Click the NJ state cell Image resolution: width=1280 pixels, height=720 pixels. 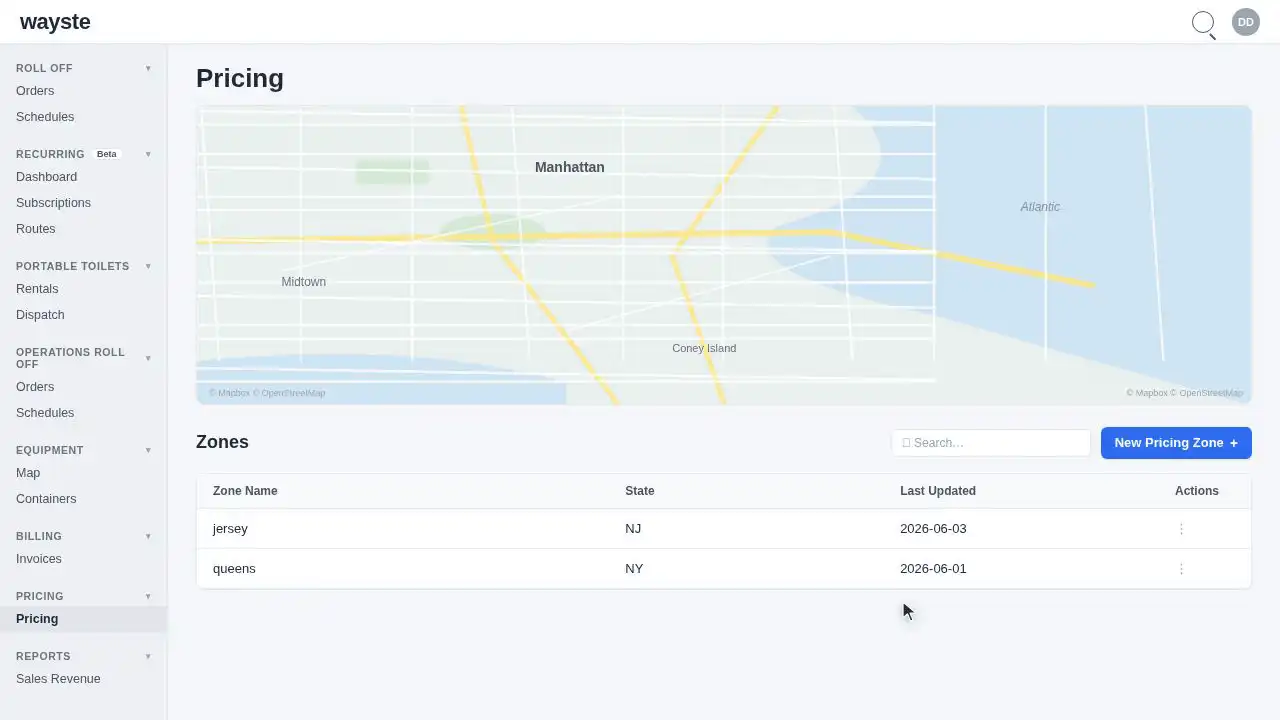point(633,529)
